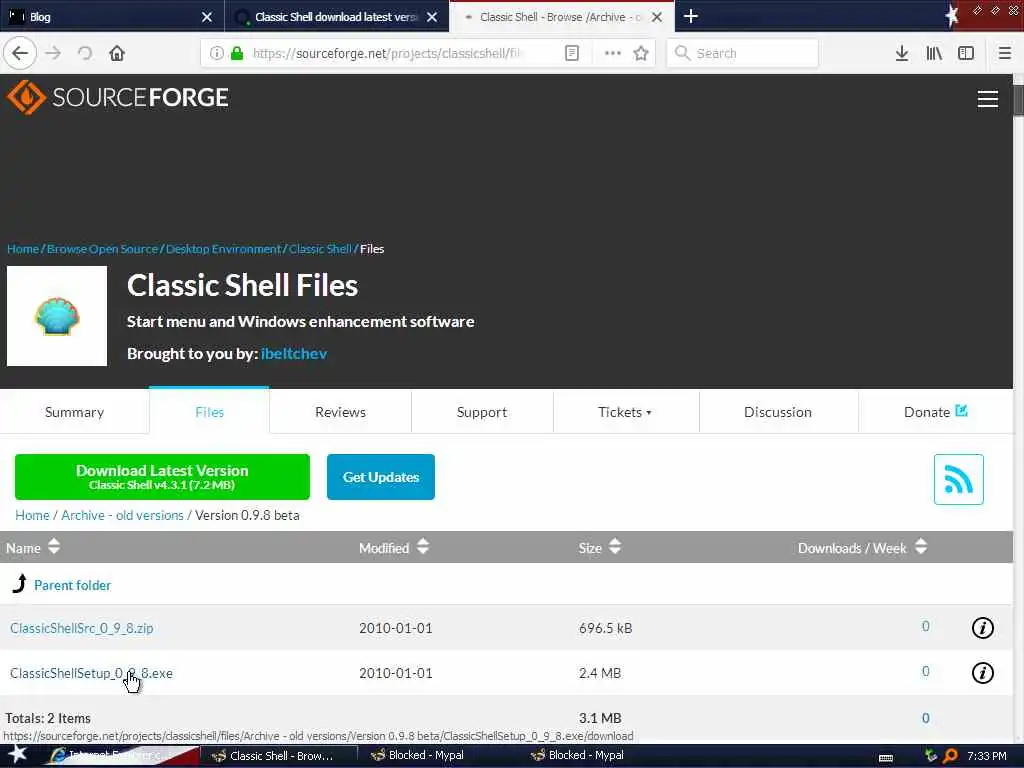
Task: Click the SourceForge logo
Action: coord(118,97)
